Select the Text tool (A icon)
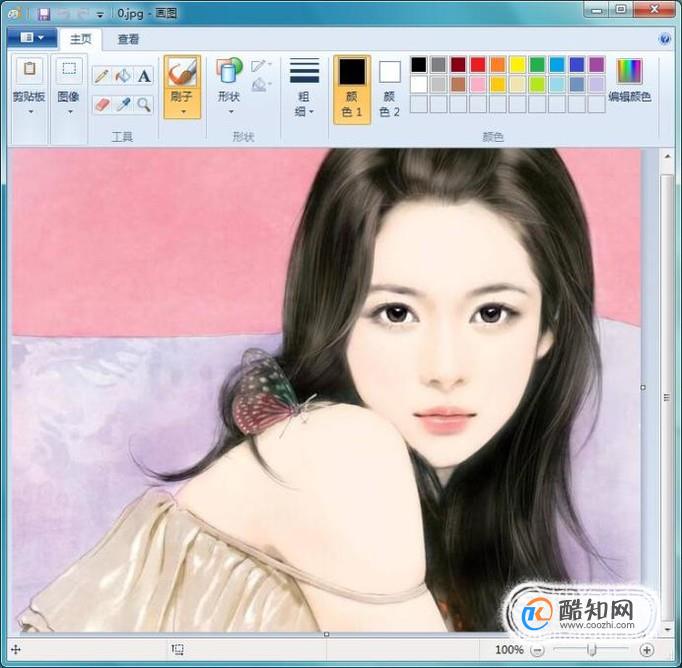Viewport: 682px width, 668px height. pyautogui.click(x=144, y=76)
